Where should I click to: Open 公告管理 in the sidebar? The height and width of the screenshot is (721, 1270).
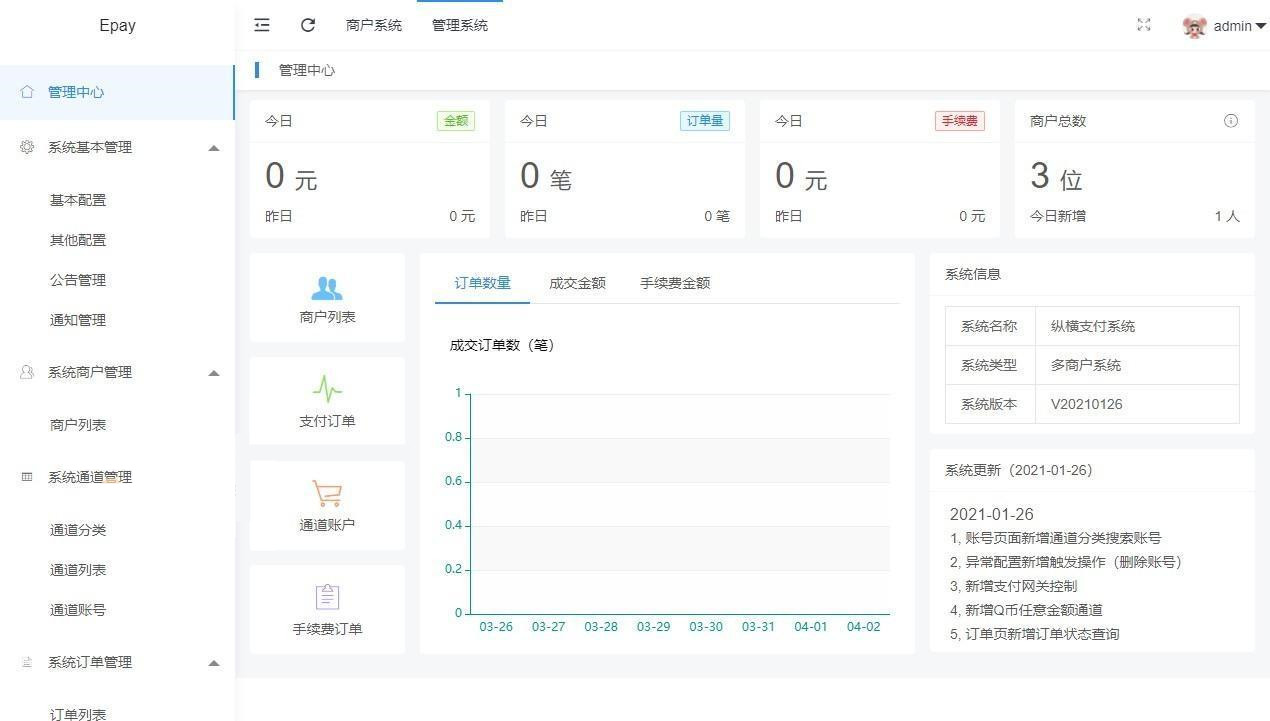point(78,280)
